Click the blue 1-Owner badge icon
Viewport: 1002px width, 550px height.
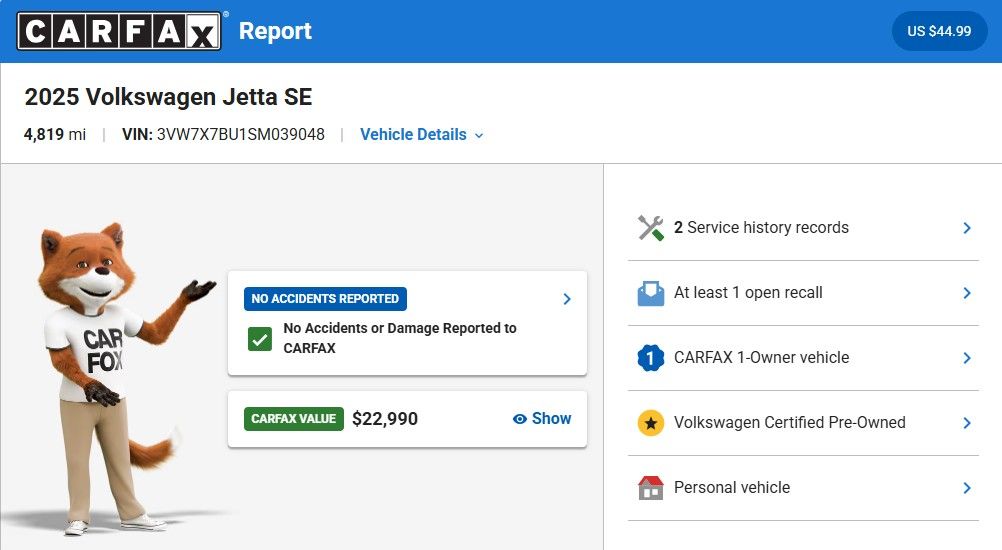pos(651,358)
